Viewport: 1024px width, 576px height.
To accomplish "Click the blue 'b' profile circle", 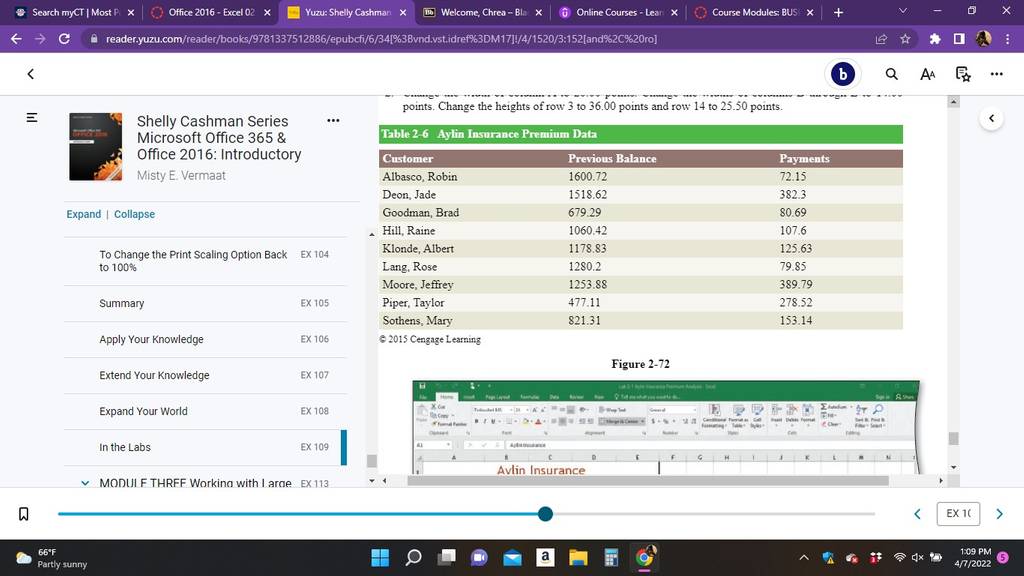I will (842, 74).
